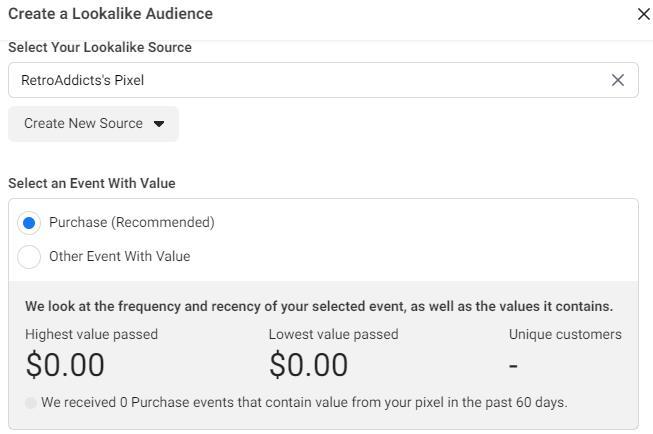The image size is (653, 434).
Task: Close the Create a Lookalike Audience dialog
Action: pyautogui.click(x=643, y=14)
